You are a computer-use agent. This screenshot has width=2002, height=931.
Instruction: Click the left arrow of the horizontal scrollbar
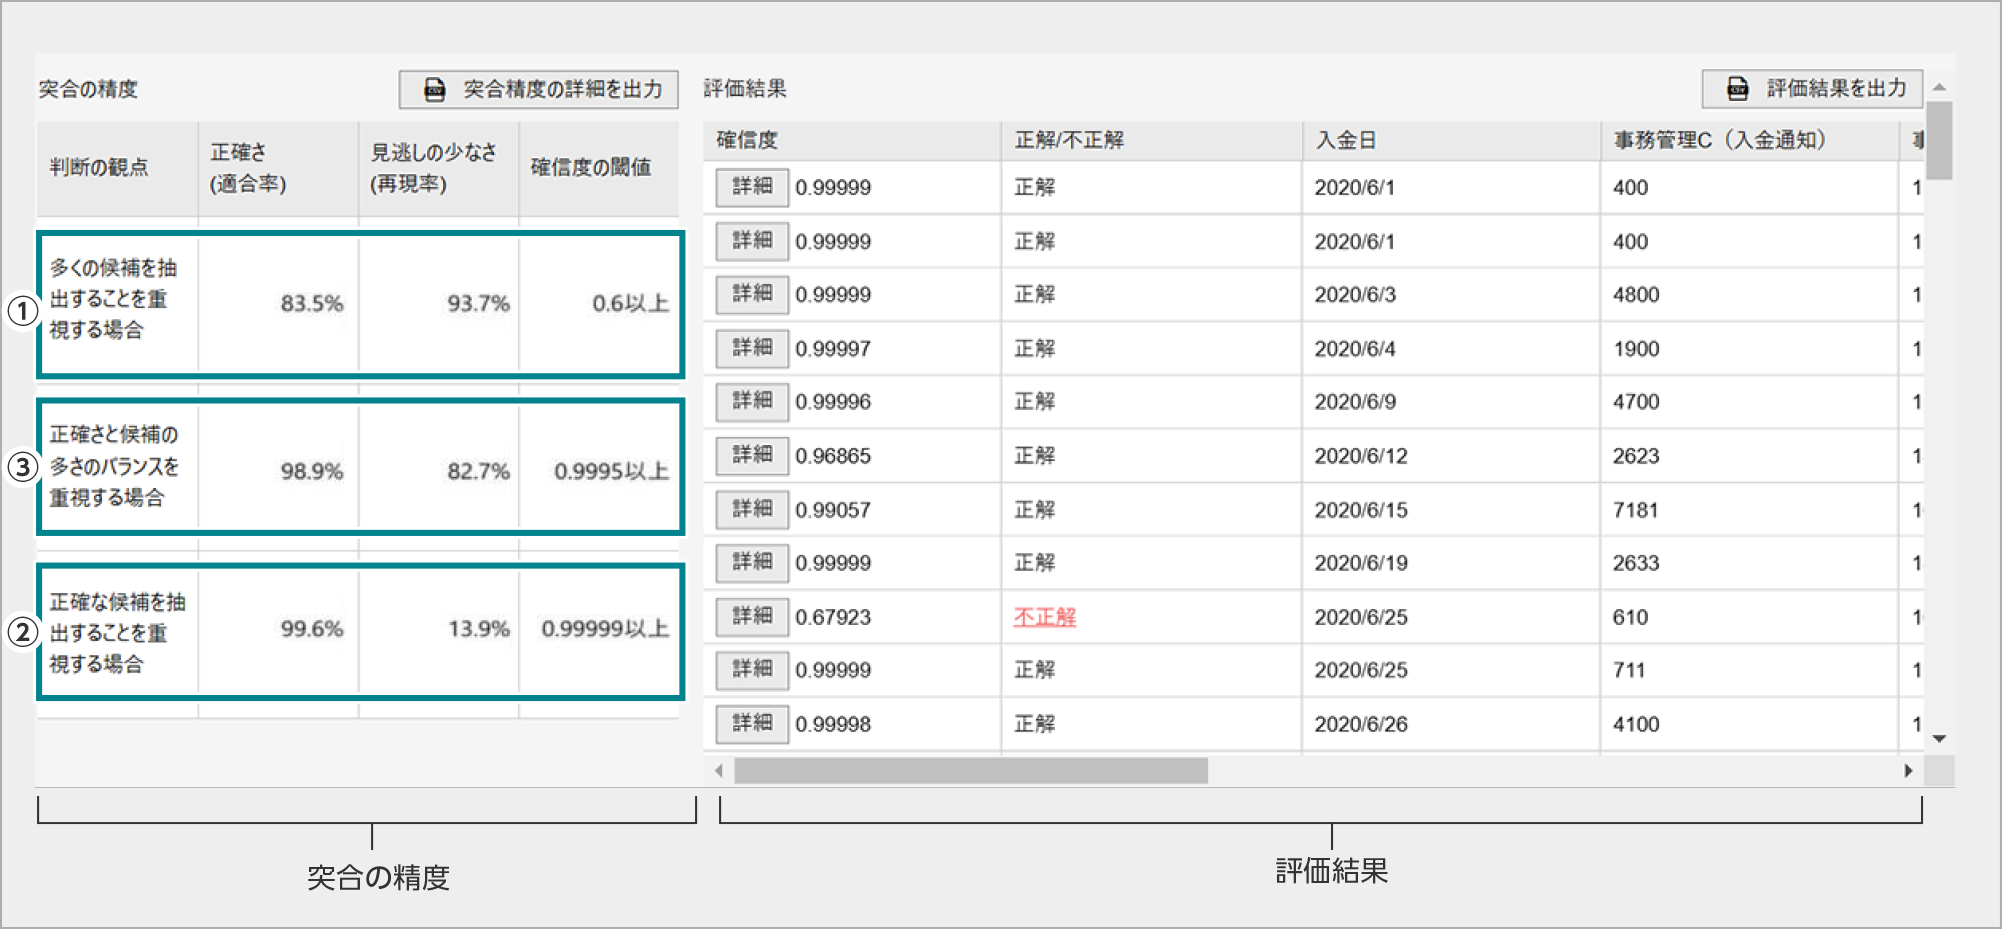click(x=718, y=771)
